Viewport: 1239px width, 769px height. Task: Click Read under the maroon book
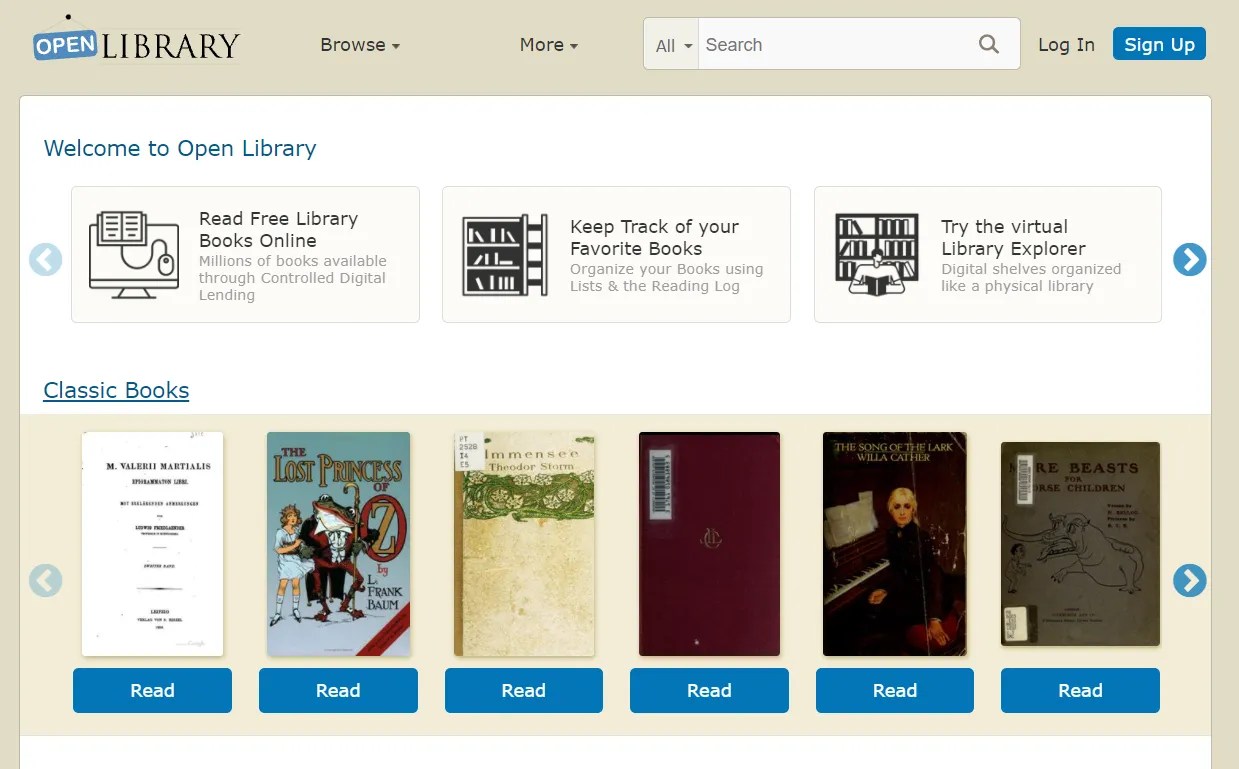click(x=709, y=691)
